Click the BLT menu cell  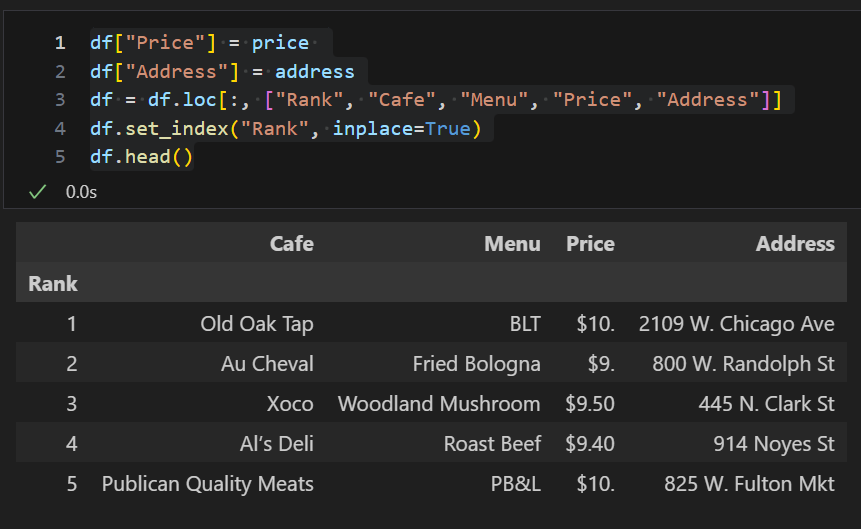tap(525, 324)
